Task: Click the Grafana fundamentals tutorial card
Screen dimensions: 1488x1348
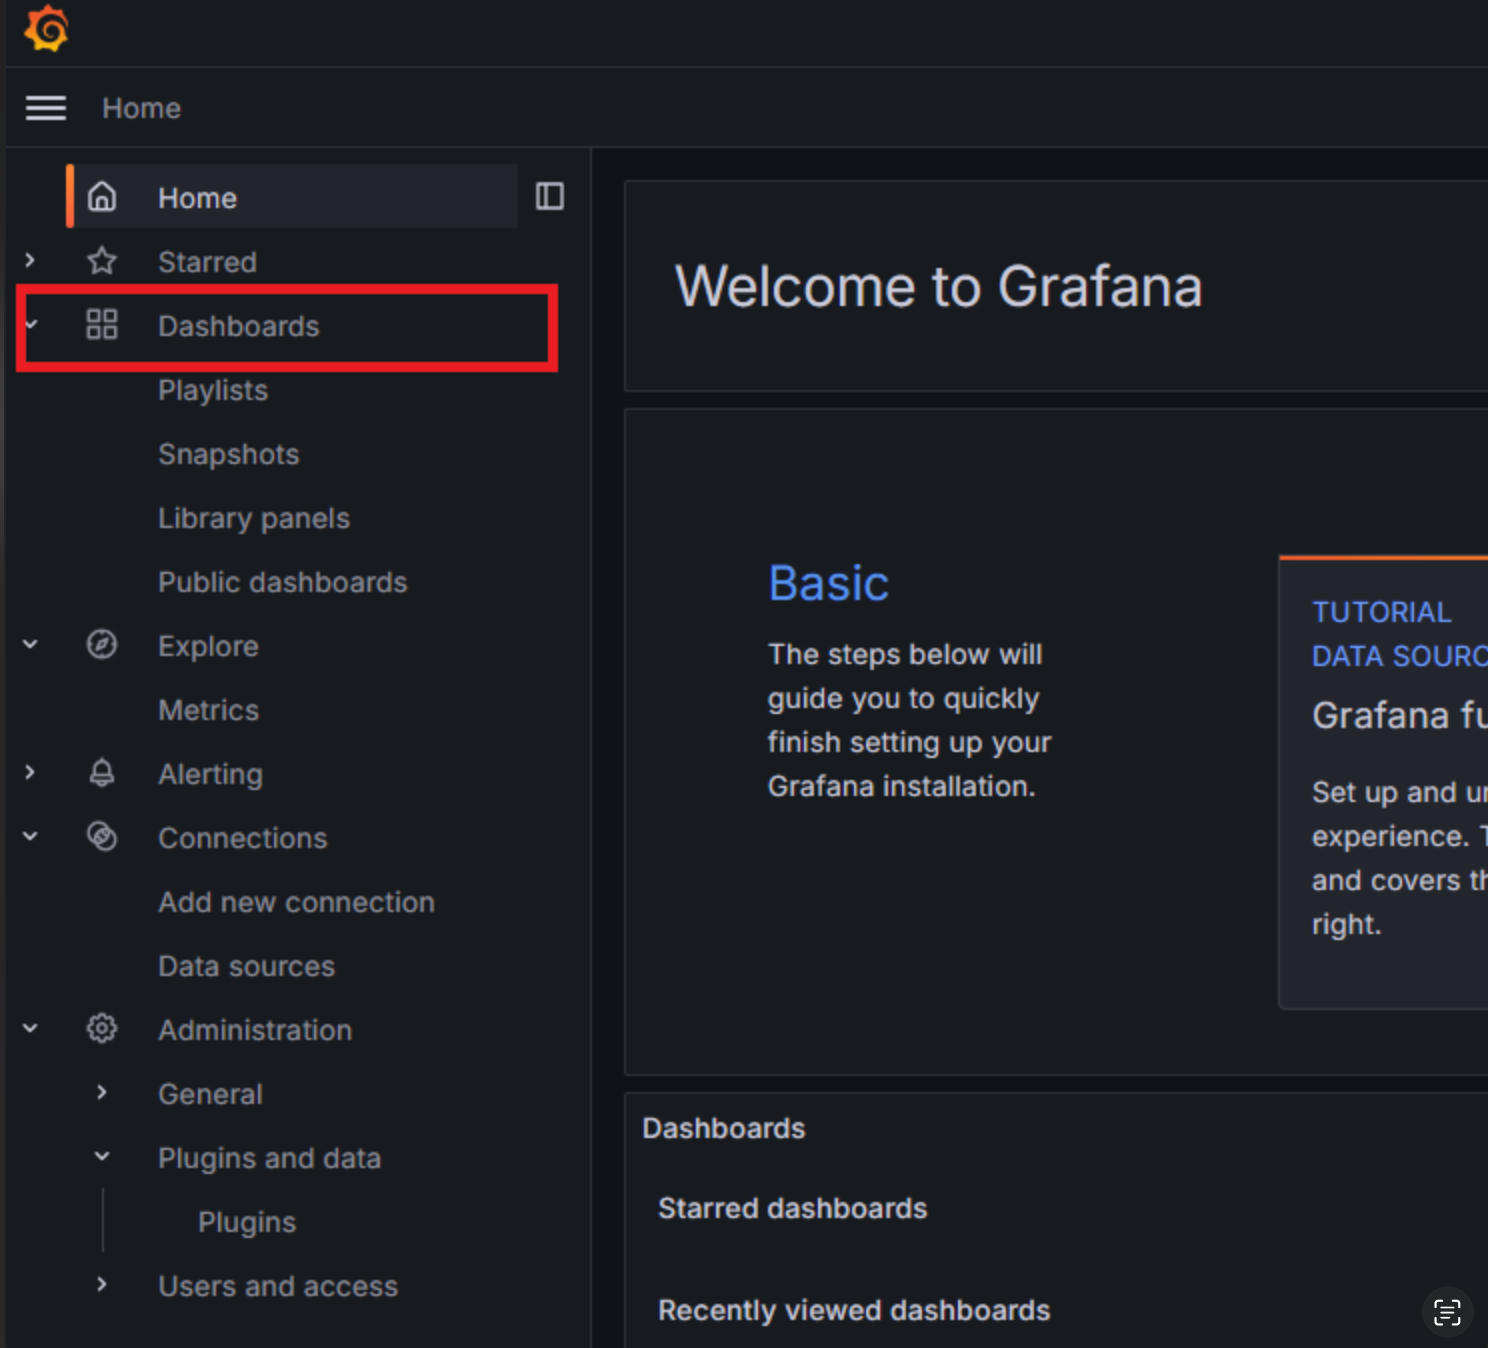Action: pyautogui.click(x=1384, y=782)
